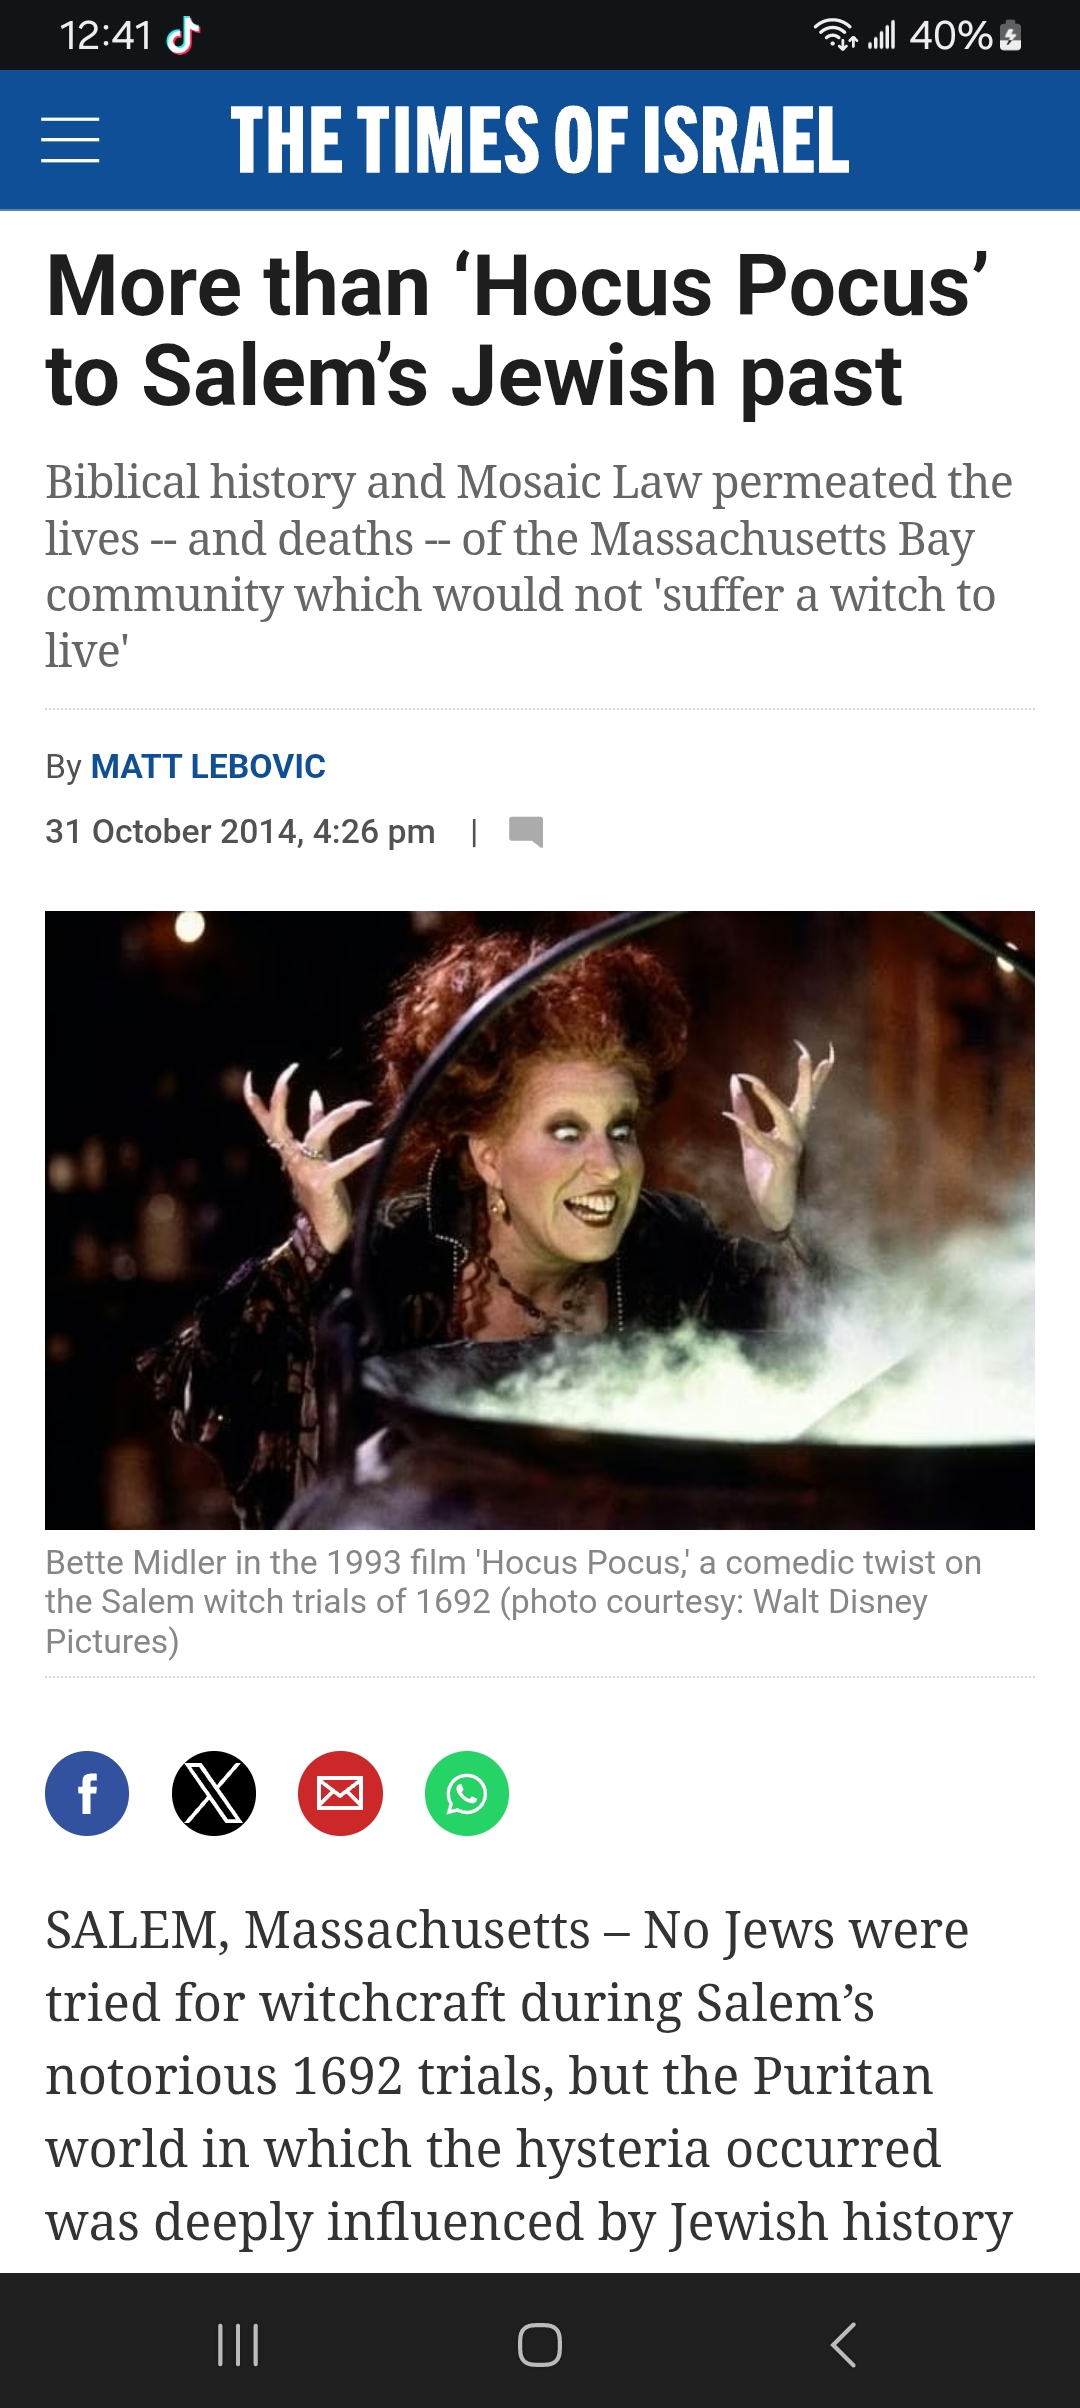Tap the status bar clock
The height and width of the screenshot is (2408, 1080).
click(105, 36)
